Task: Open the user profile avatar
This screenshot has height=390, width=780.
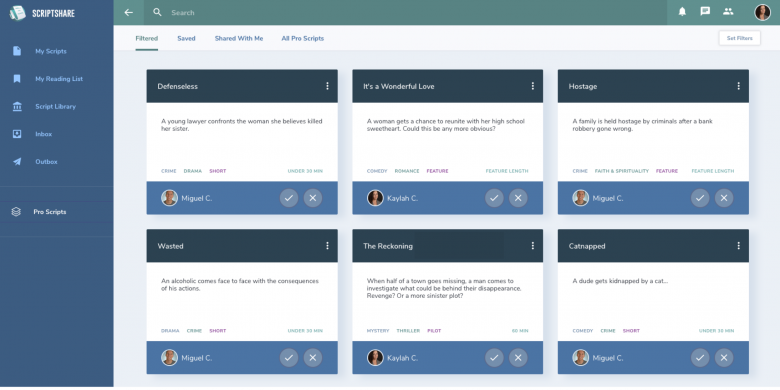Action: [x=762, y=12]
